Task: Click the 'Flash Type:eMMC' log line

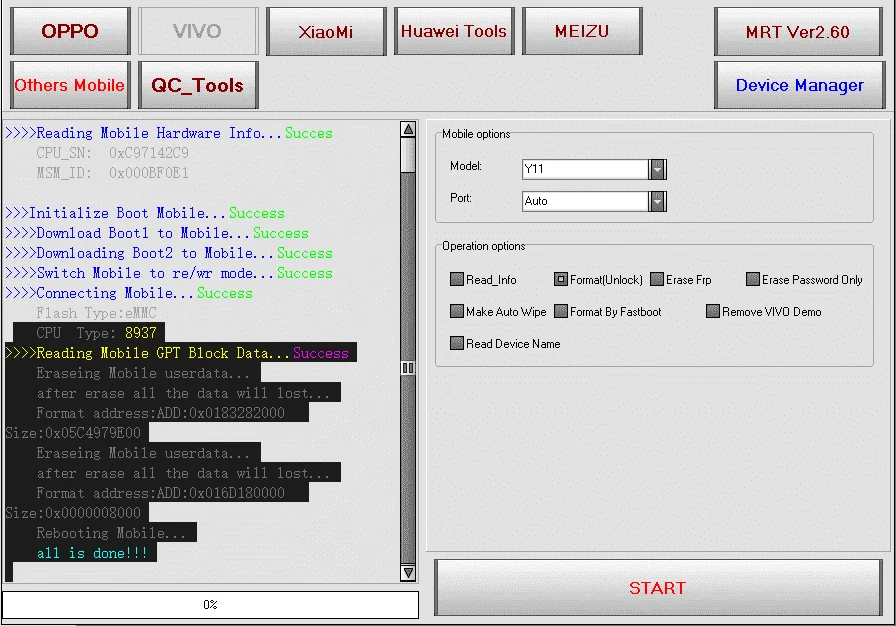Action: [x=96, y=313]
